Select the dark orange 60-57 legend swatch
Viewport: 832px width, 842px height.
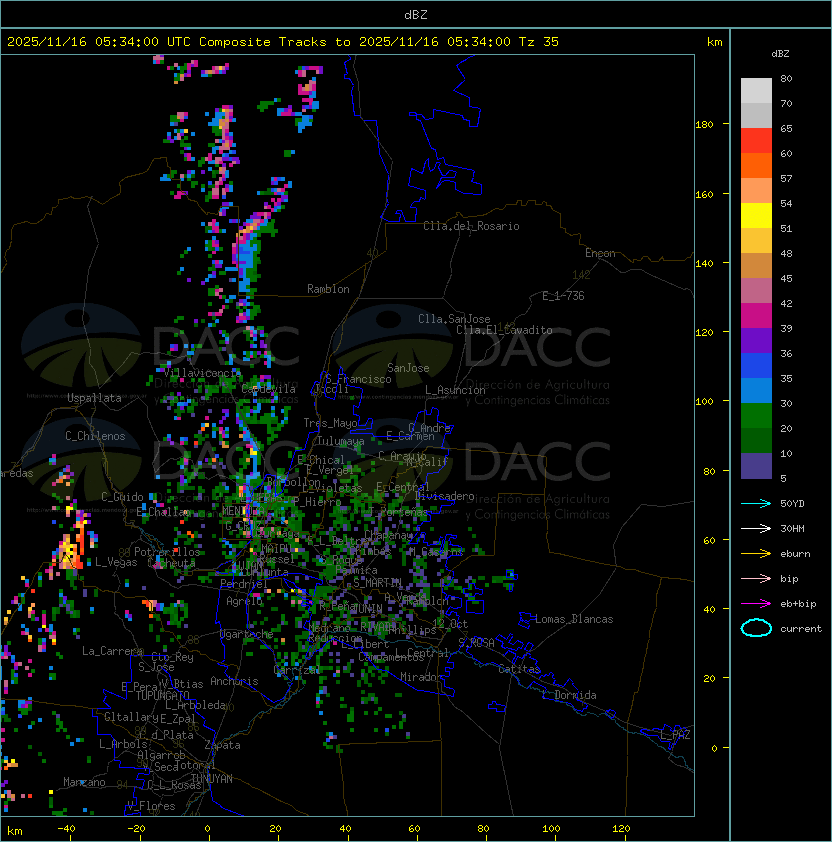pos(756,166)
